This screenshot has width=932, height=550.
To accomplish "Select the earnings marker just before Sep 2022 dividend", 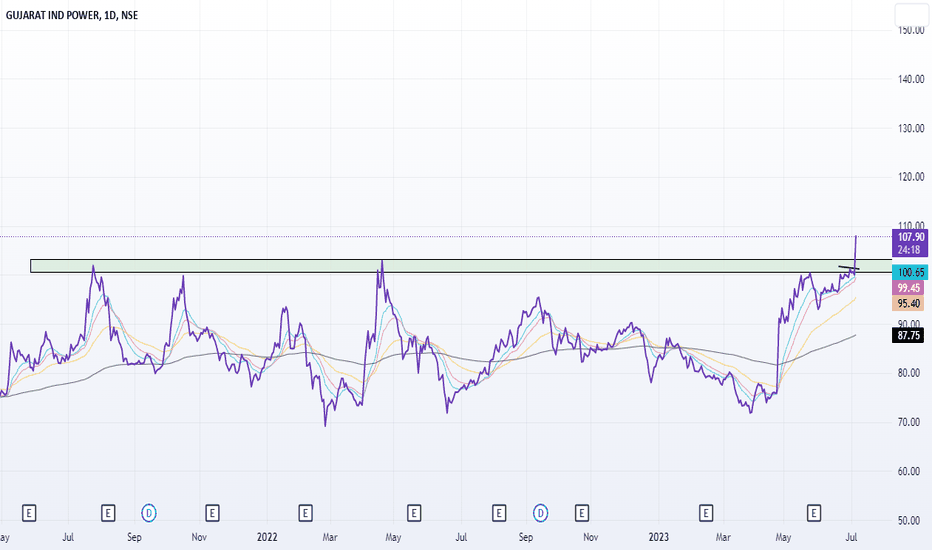I will click(499, 513).
